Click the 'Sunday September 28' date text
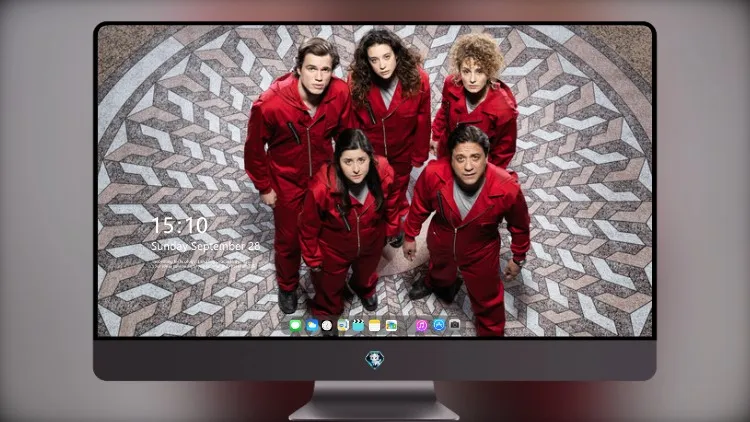This screenshot has width=750, height=422. tap(205, 246)
